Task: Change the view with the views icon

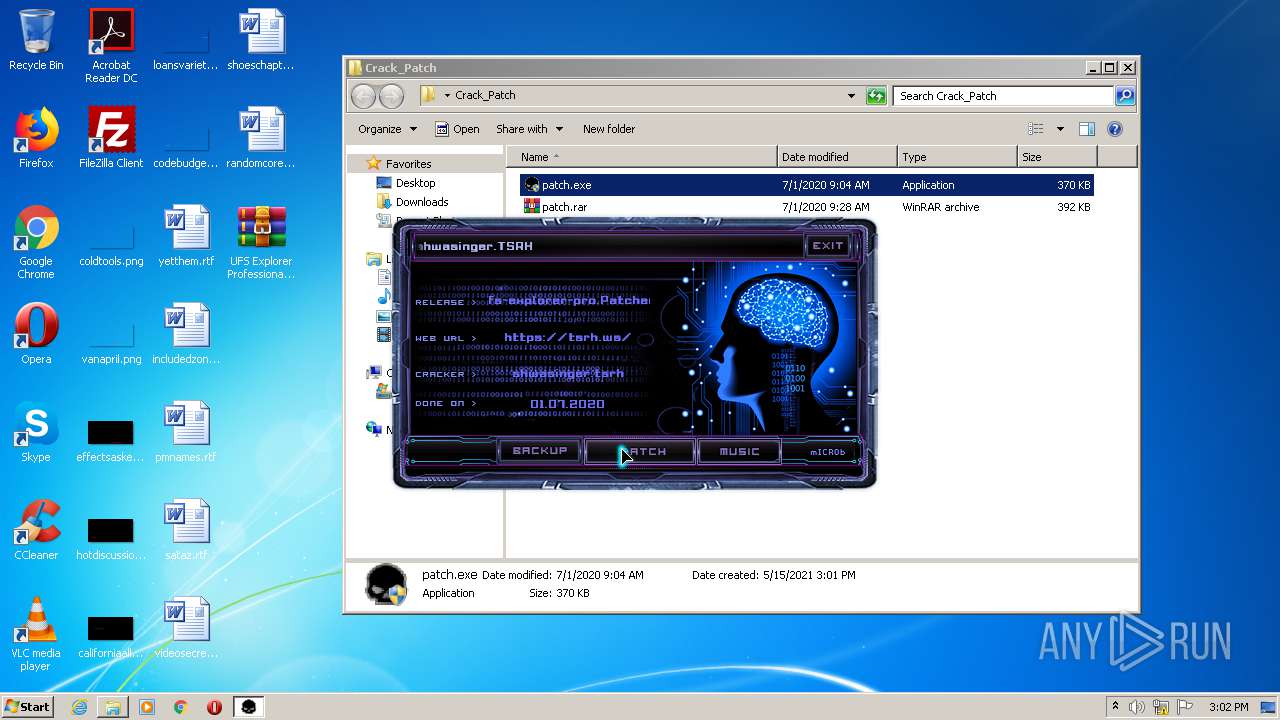Action: (1036, 129)
